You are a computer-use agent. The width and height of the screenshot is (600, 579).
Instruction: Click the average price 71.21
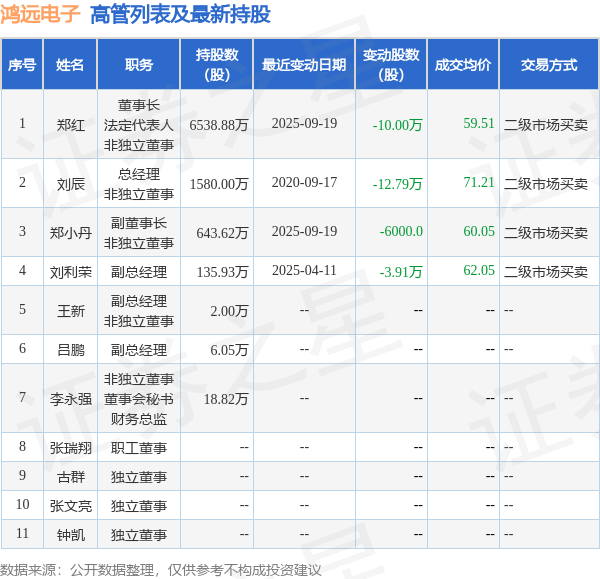pos(479,182)
